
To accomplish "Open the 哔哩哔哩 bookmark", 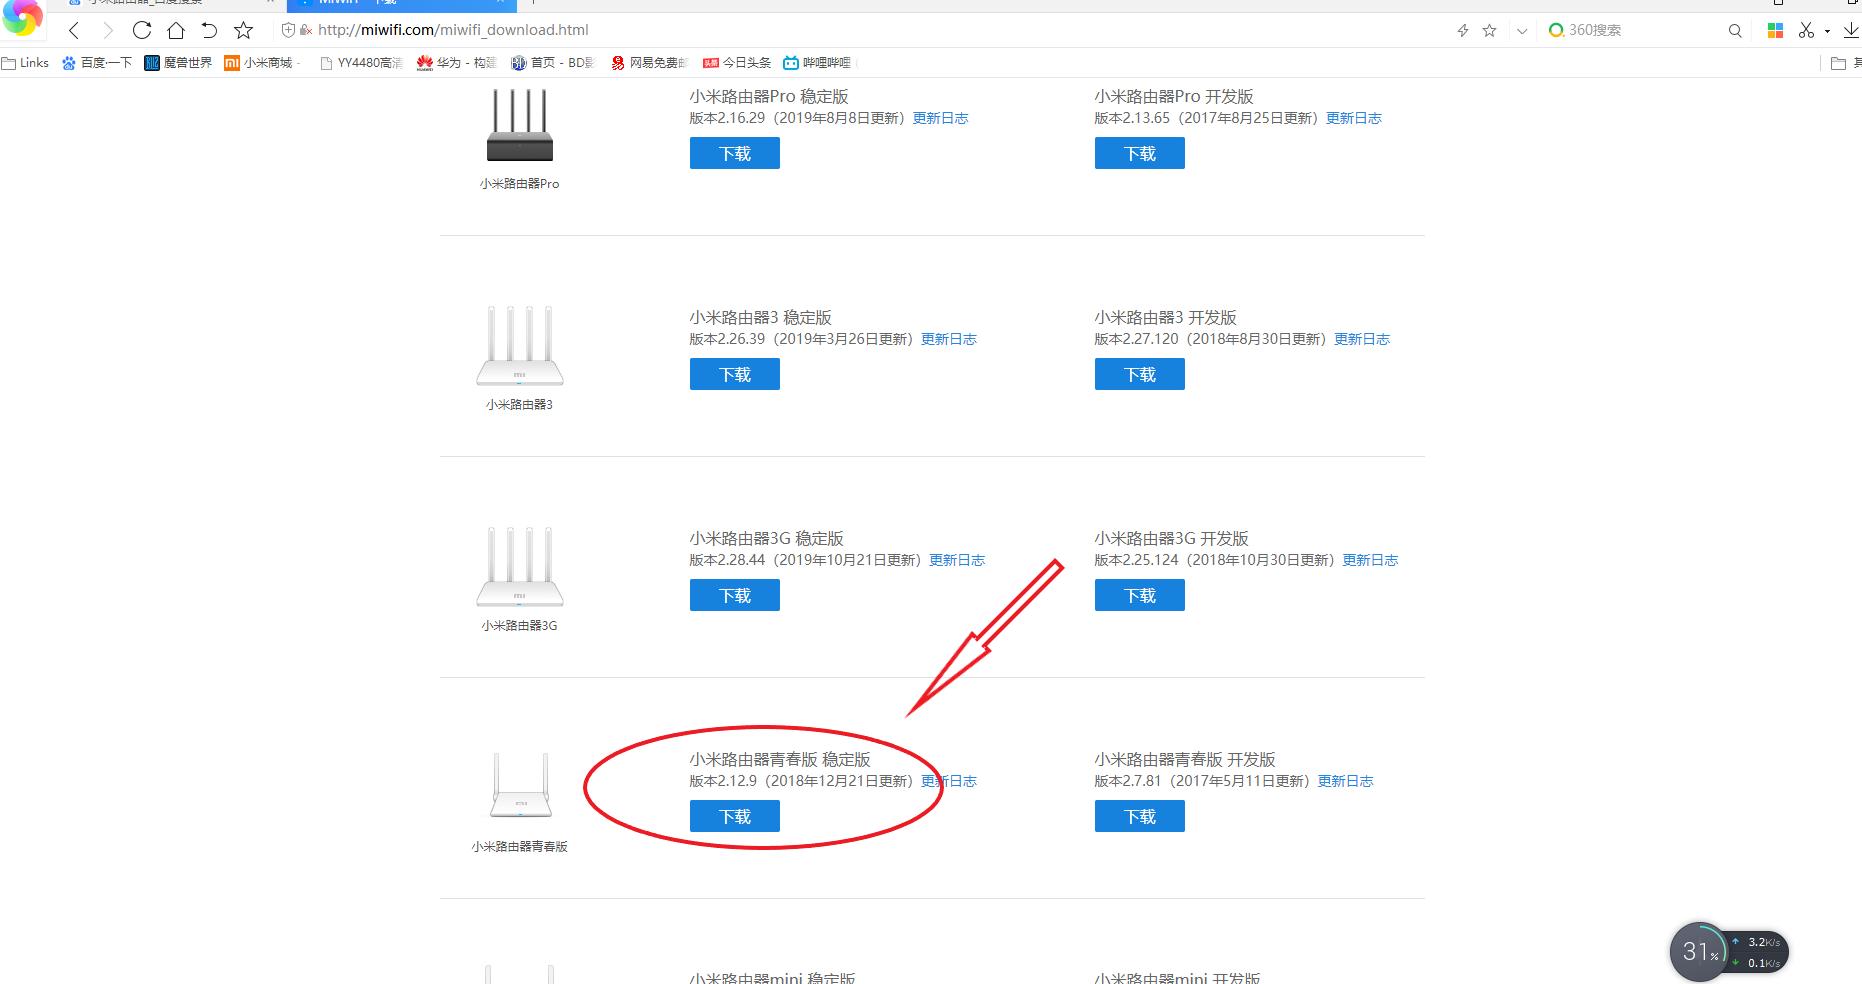I will (820, 62).
